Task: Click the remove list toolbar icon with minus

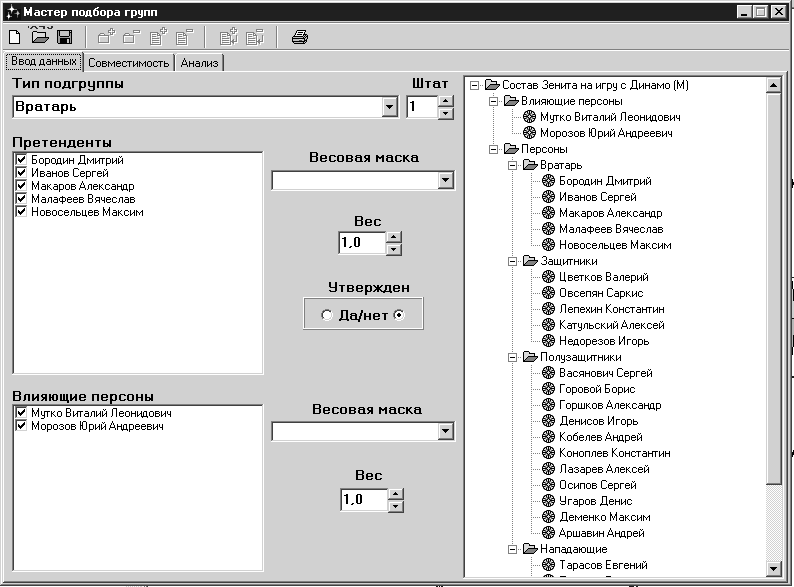Action: coord(184,37)
